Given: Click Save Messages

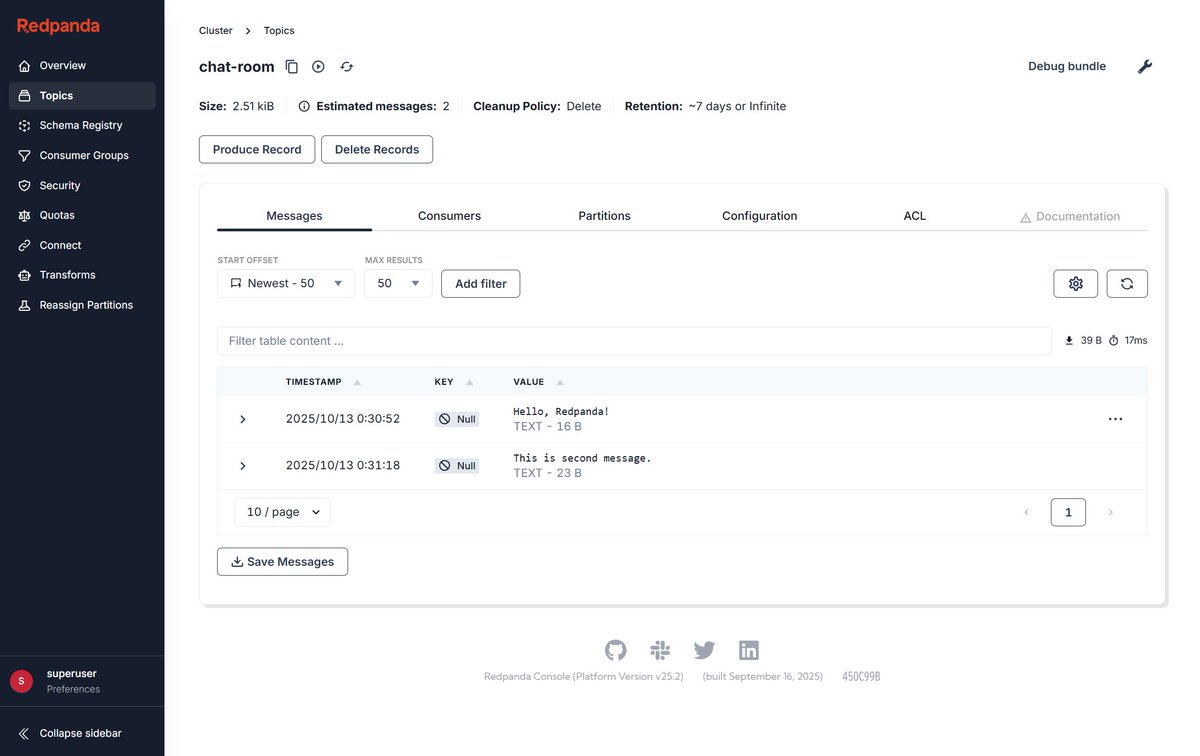Looking at the screenshot, I should [x=282, y=562].
